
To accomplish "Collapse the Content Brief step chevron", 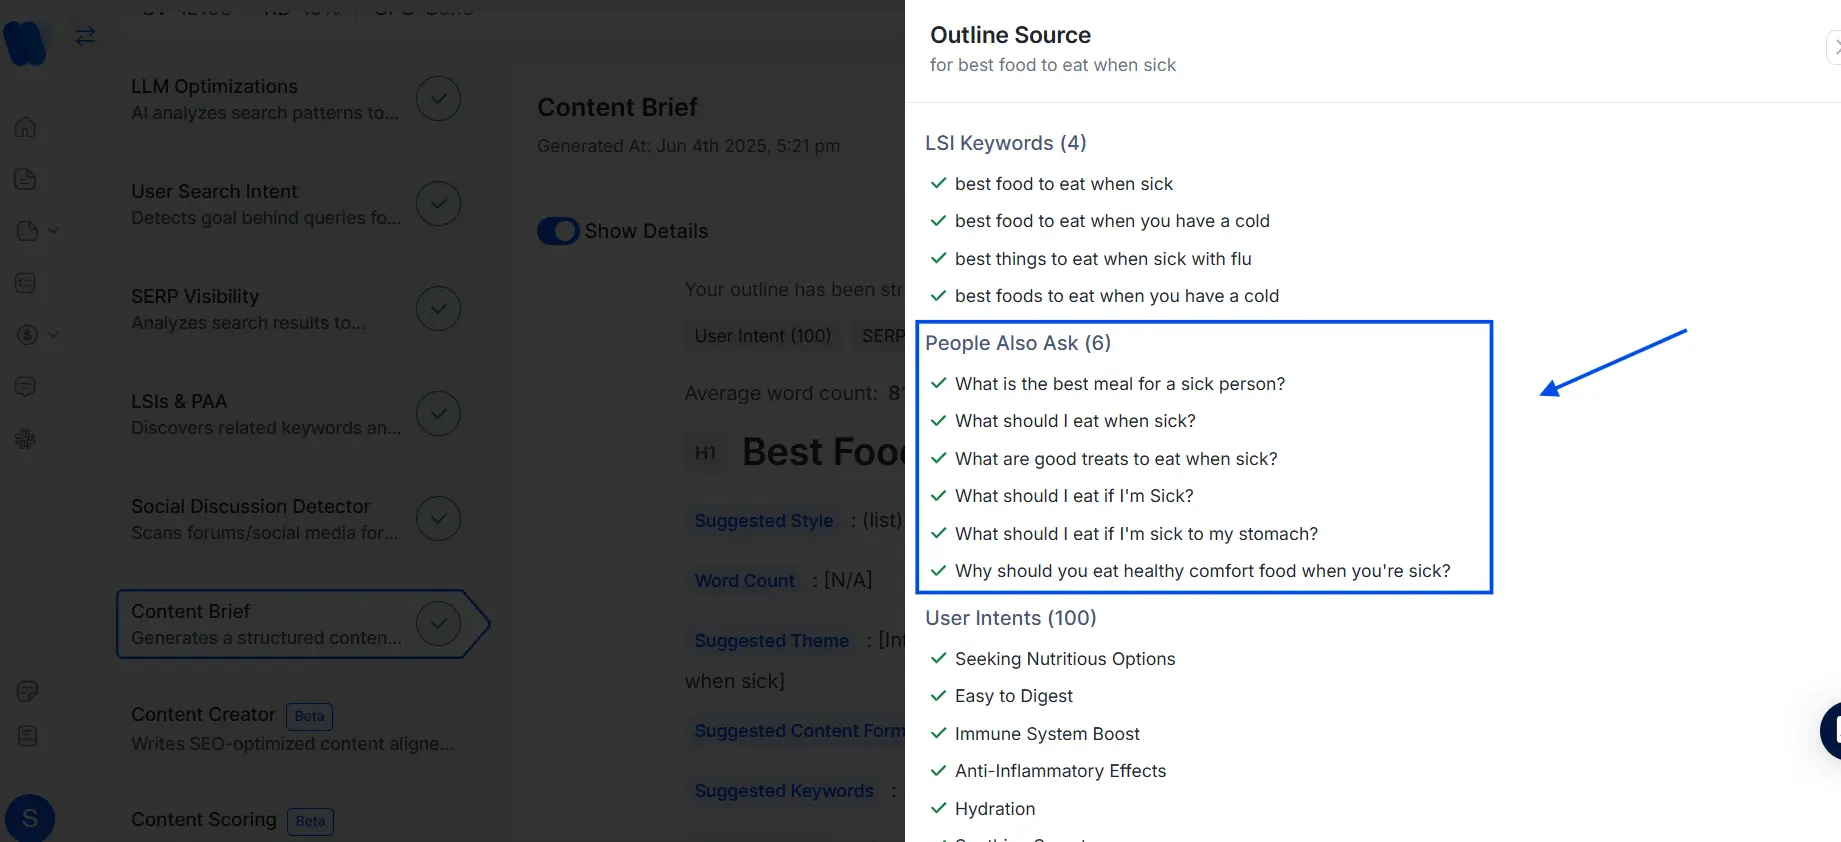I will click(438, 623).
